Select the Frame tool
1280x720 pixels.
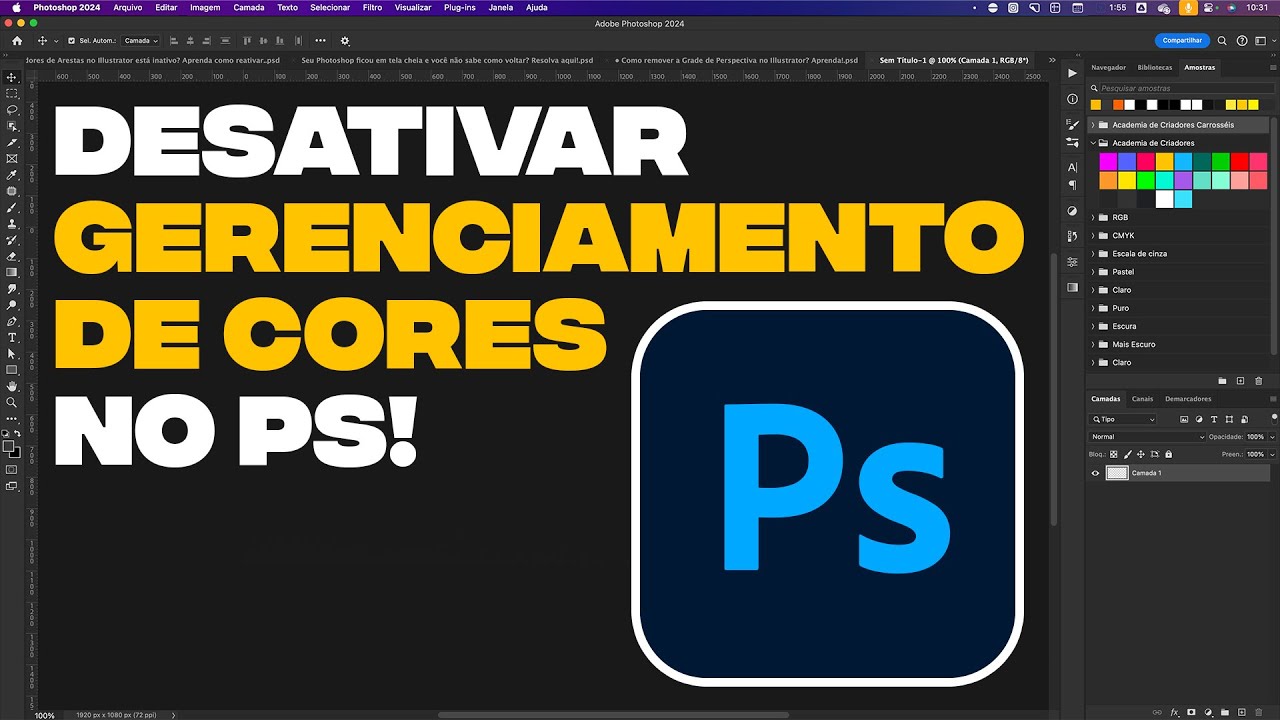click(12, 158)
